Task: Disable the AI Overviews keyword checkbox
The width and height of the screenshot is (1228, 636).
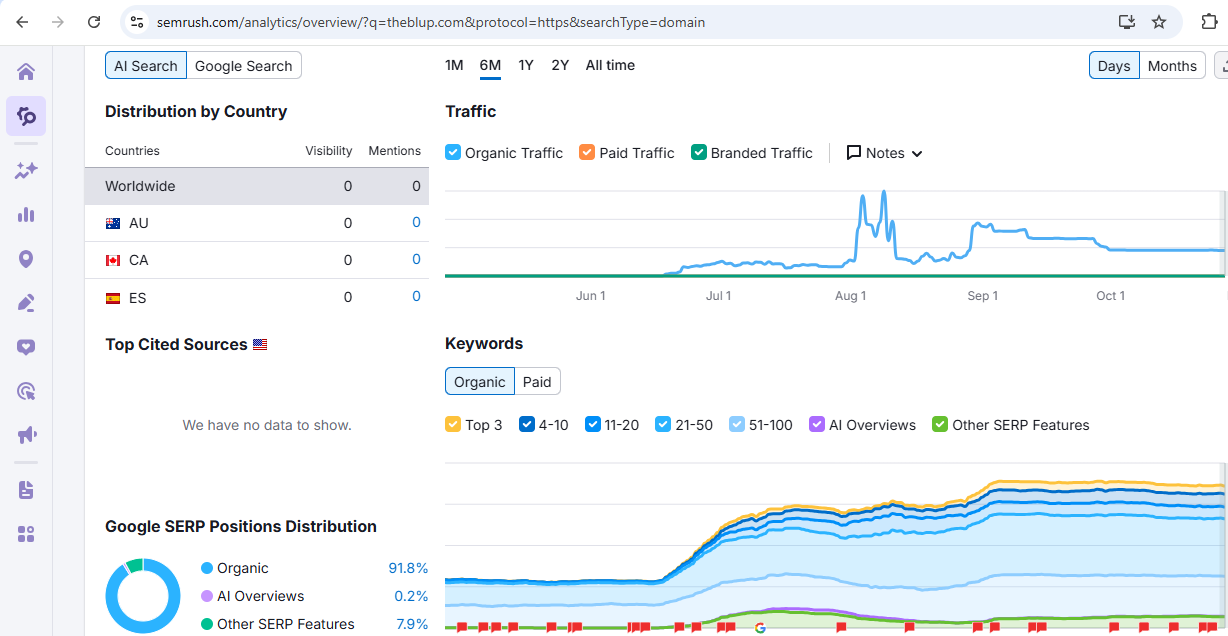Action: tap(817, 425)
